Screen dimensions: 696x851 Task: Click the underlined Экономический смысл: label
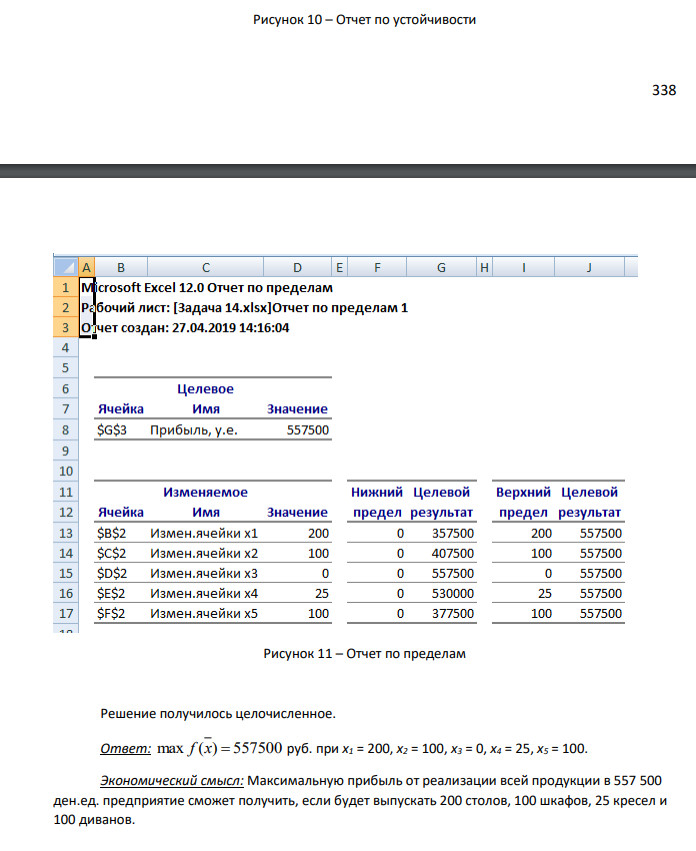coord(172,780)
